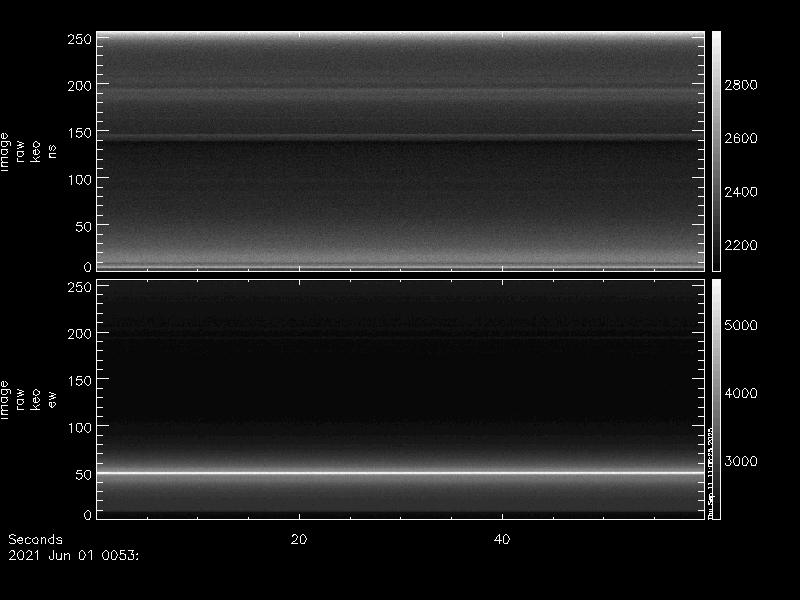Image resolution: width=800 pixels, height=600 pixels.
Task: Click the '100' y-tick of the bottom plot
Action: [78, 427]
